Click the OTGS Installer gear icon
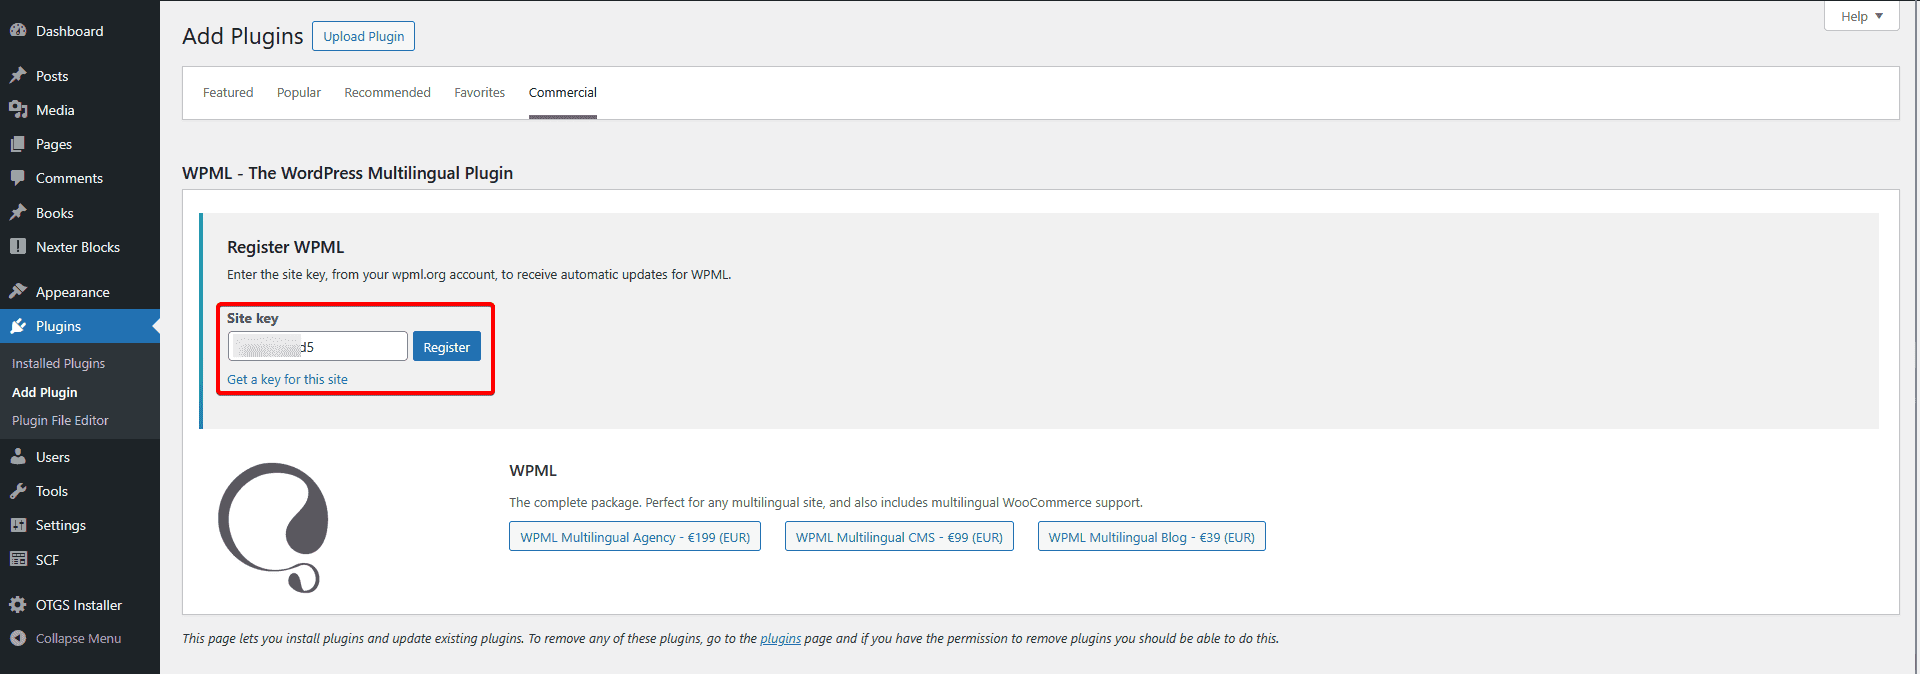1920x674 pixels. (18, 605)
